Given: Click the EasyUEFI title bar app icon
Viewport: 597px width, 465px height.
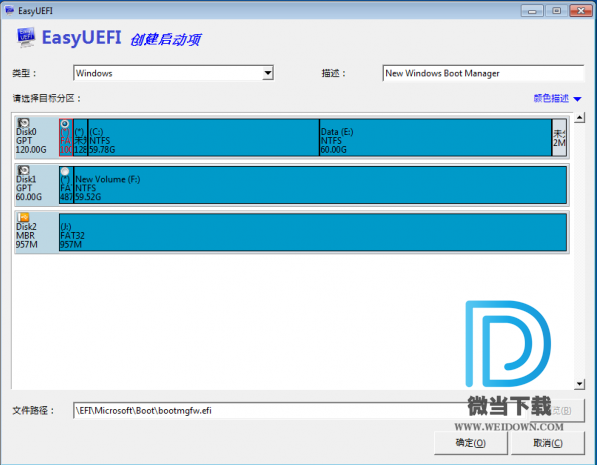Looking at the screenshot, I should point(10,10).
